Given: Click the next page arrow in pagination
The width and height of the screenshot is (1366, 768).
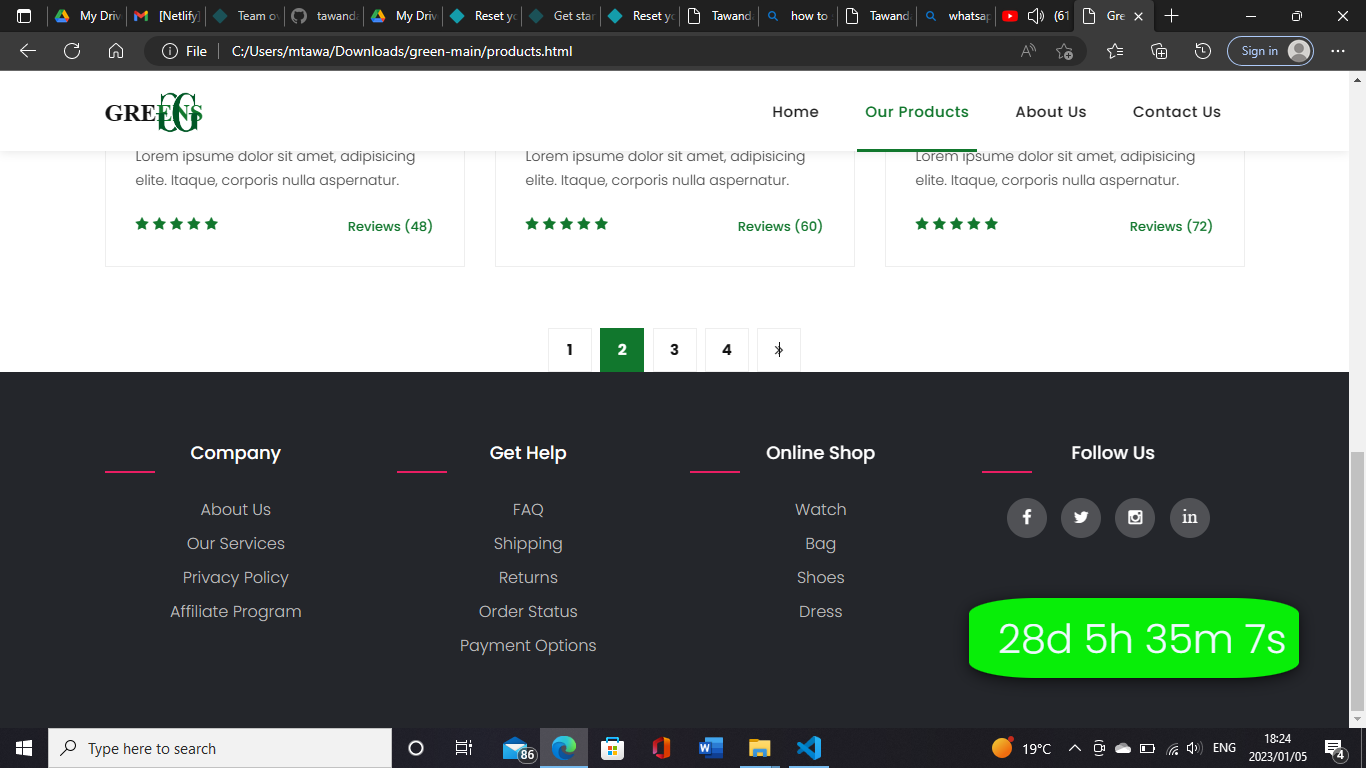Looking at the screenshot, I should pyautogui.click(x=779, y=350).
